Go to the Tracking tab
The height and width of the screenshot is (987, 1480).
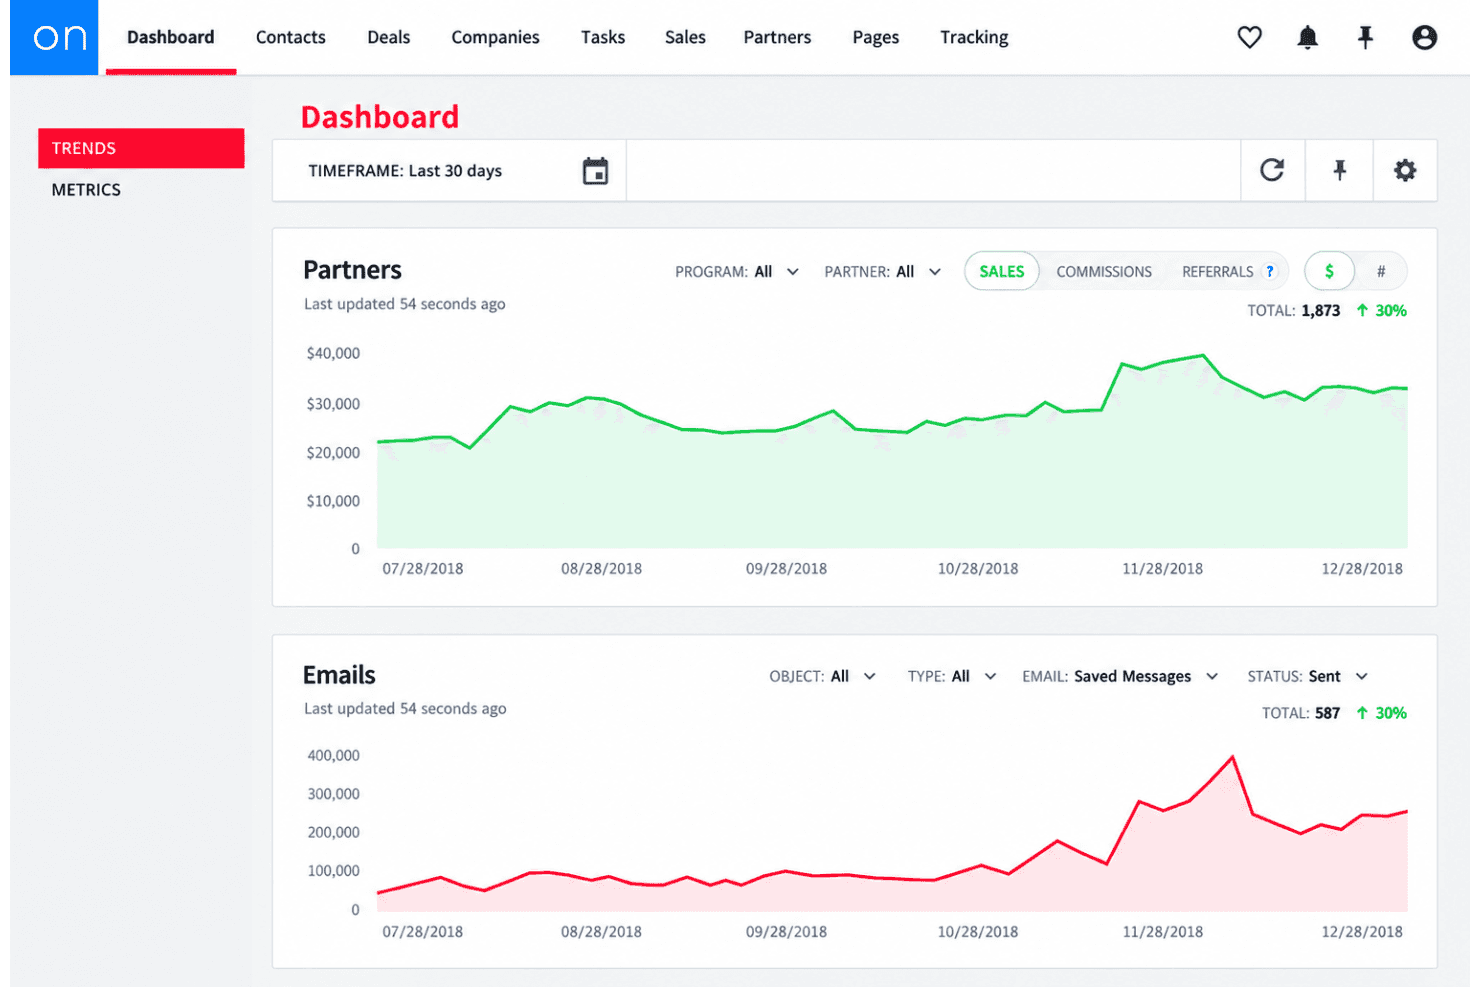(x=974, y=37)
